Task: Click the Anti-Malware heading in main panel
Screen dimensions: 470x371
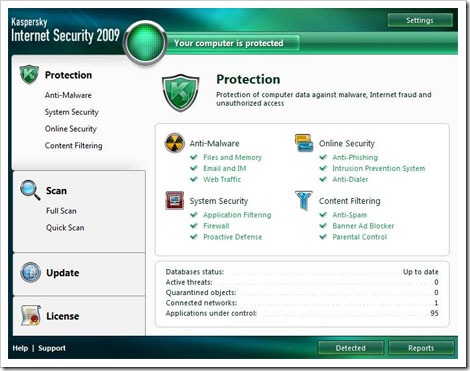Action: click(x=214, y=143)
